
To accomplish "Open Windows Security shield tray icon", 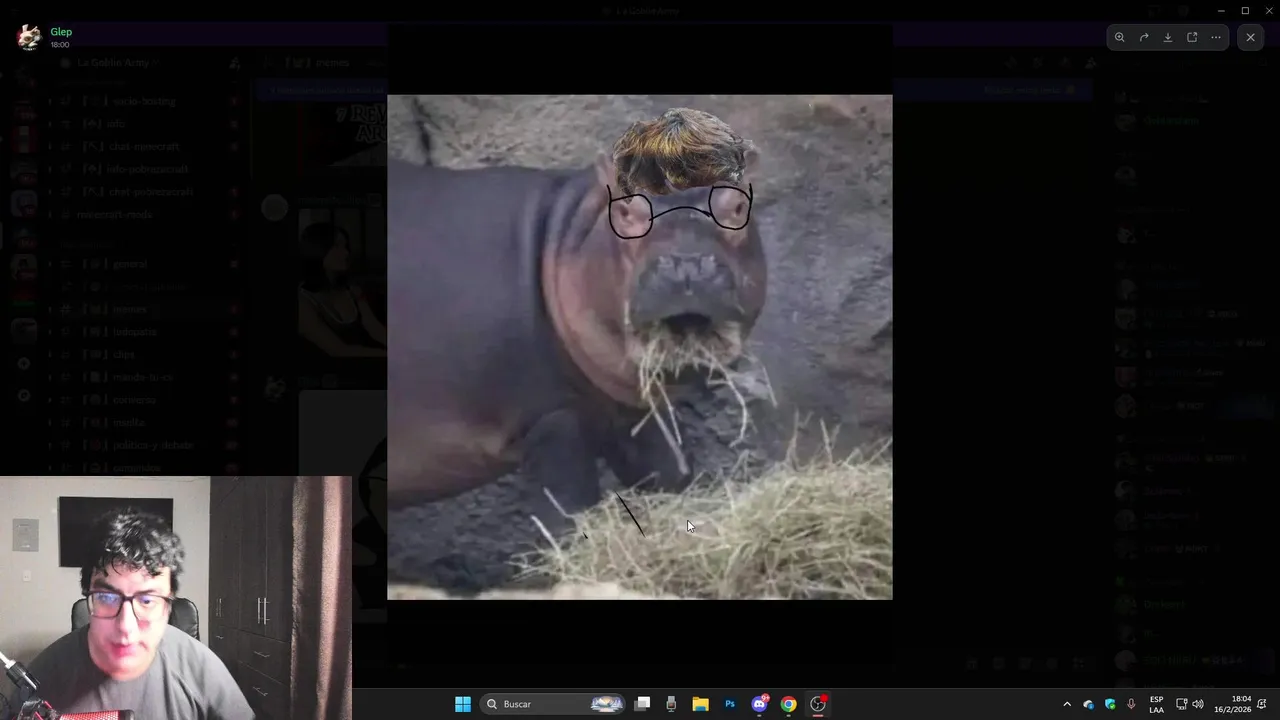I will point(1110,704).
